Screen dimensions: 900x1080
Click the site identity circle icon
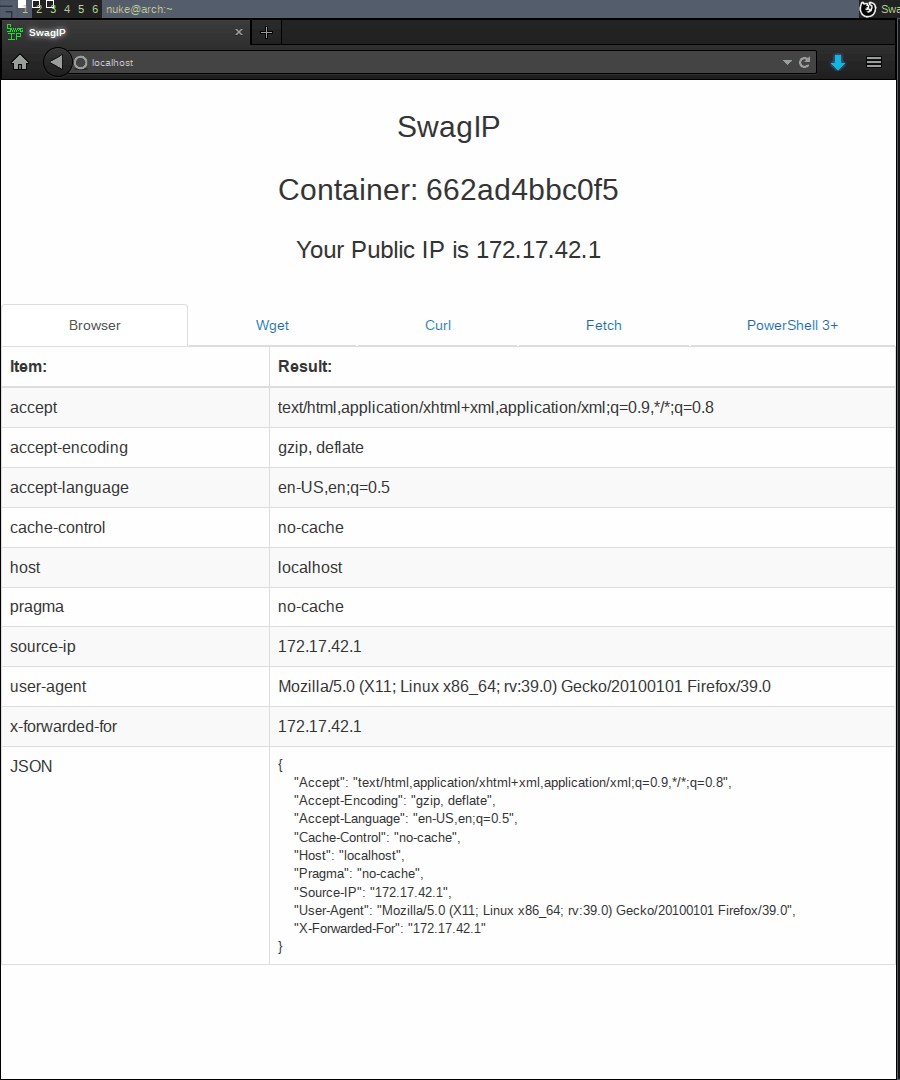(x=81, y=63)
